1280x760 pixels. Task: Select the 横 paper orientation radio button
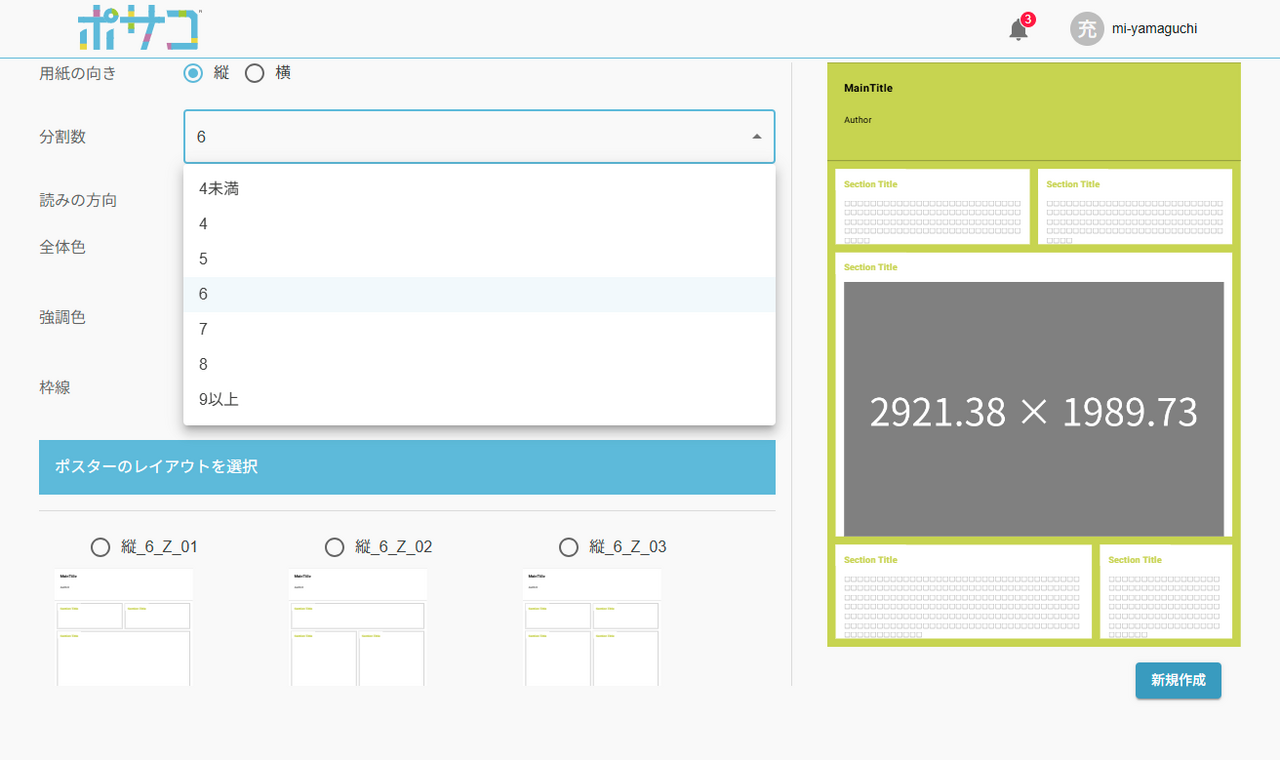[x=255, y=73]
